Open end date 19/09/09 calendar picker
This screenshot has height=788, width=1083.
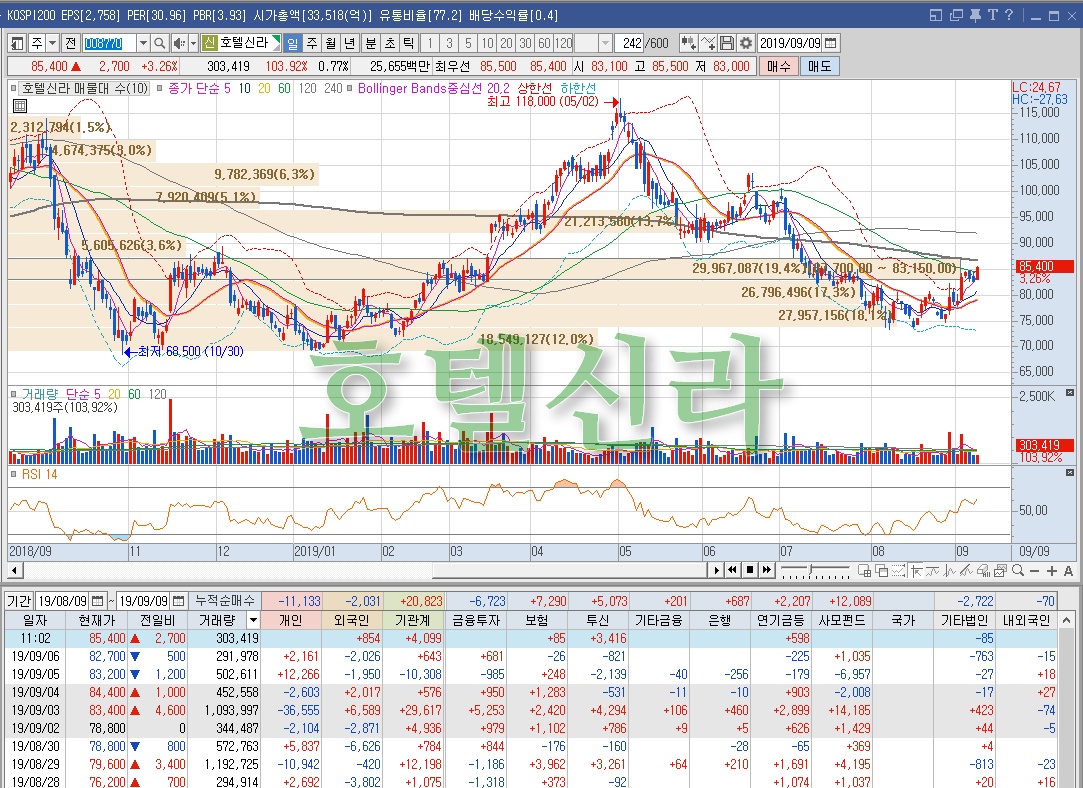pos(178,601)
